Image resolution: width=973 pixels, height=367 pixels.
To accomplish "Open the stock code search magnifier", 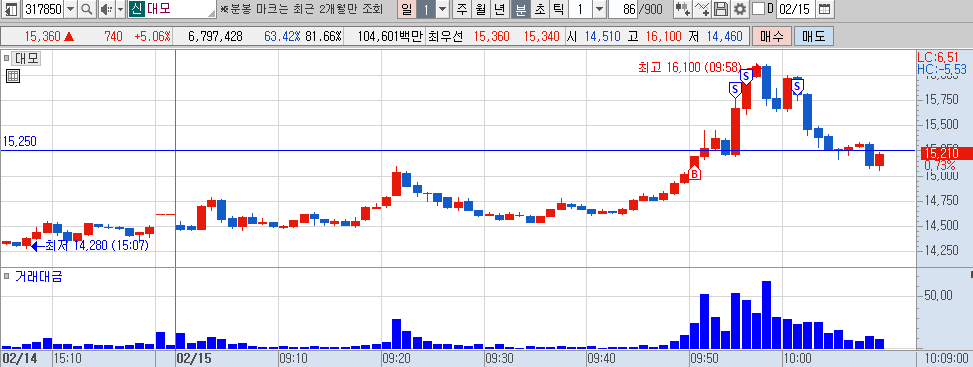I will click(x=86, y=9).
